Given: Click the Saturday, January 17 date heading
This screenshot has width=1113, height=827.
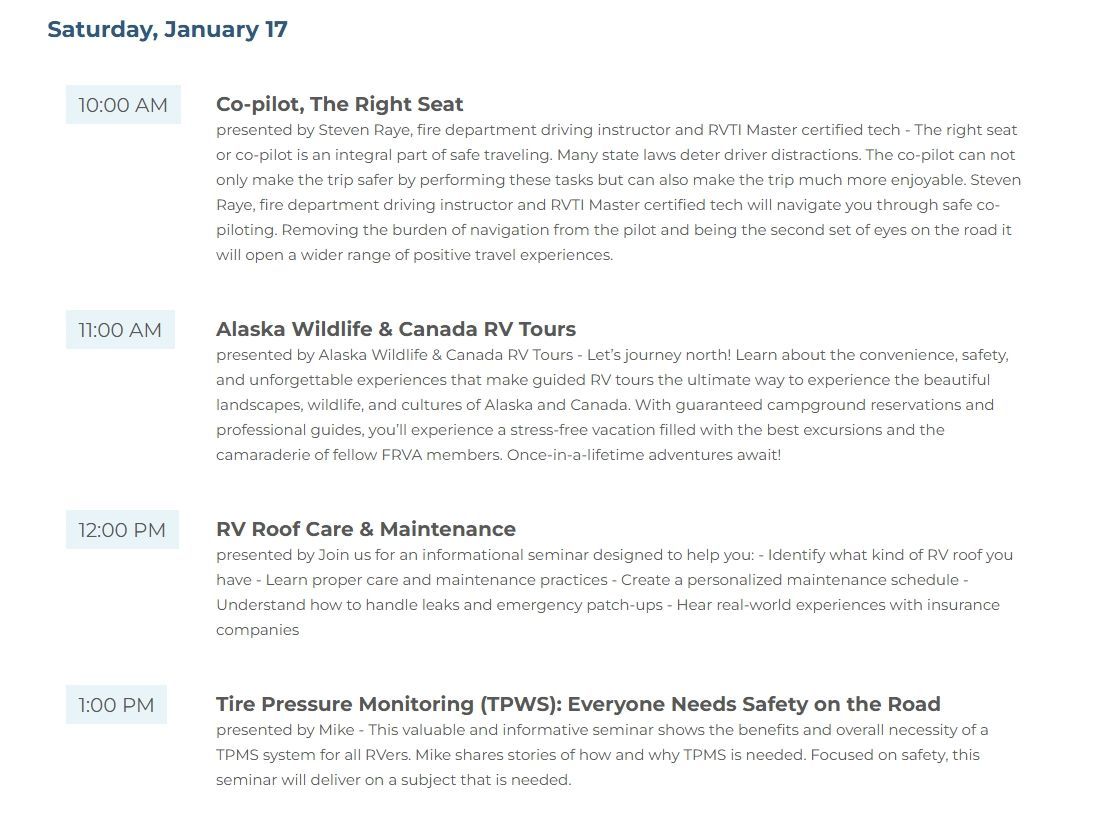Looking at the screenshot, I should point(167,29).
